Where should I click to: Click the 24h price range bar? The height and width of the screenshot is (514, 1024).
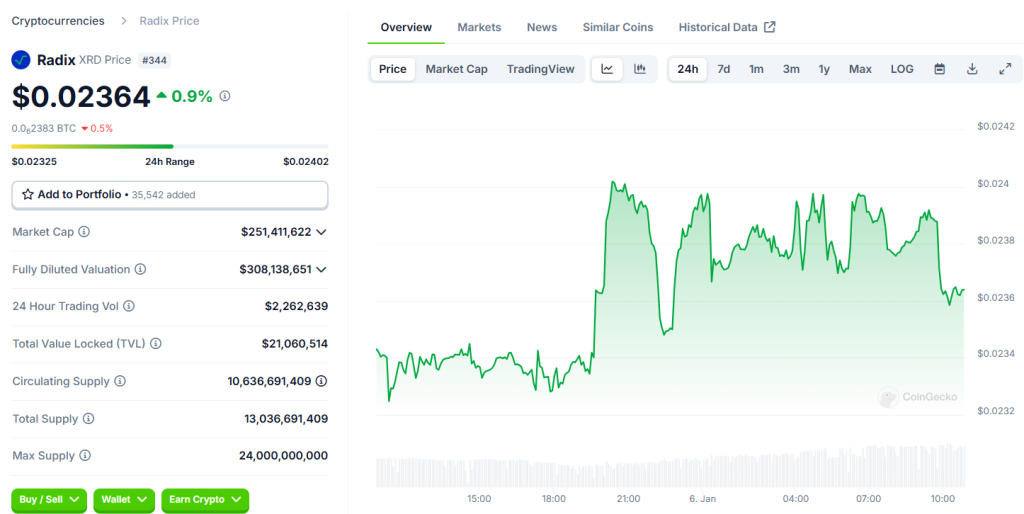pyautogui.click(x=170, y=147)
